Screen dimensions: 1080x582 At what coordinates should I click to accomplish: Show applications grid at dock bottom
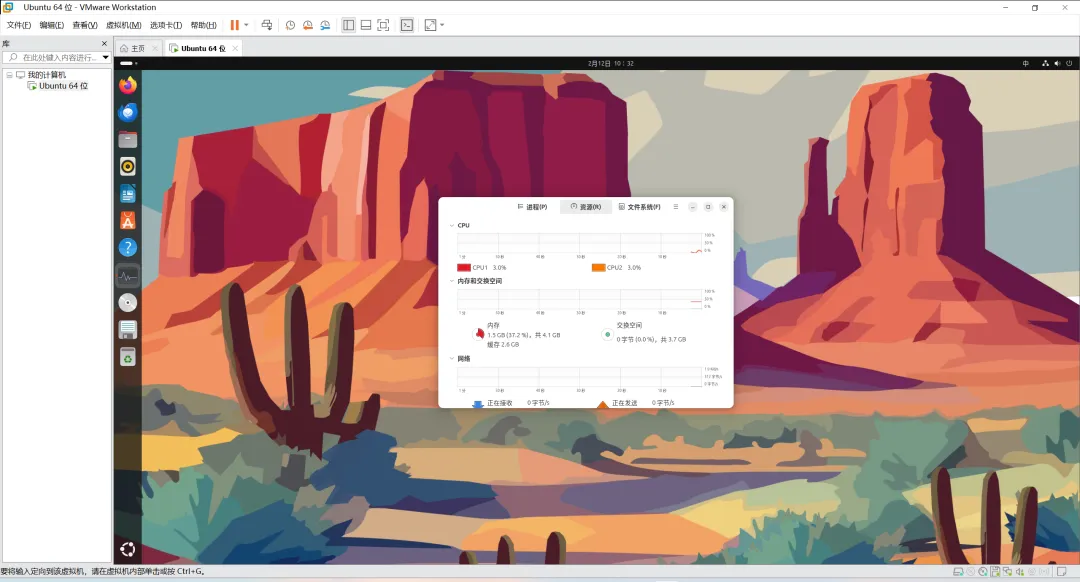(127, 549)
